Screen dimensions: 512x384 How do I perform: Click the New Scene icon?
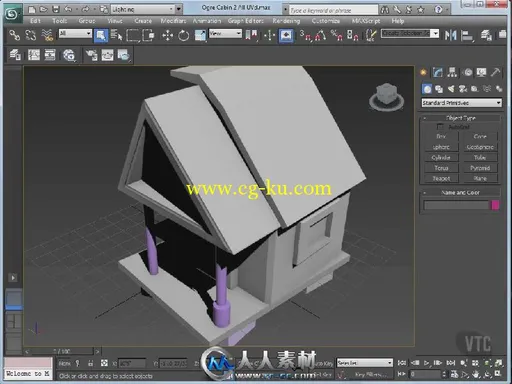(31, 9)
